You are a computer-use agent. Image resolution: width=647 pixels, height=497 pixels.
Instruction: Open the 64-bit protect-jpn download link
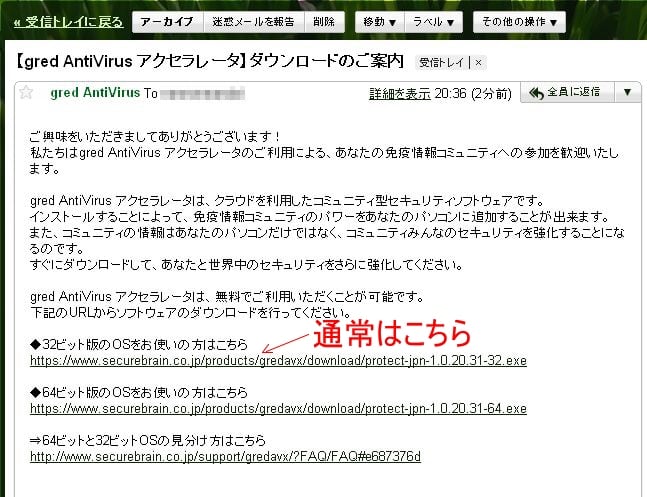coord(278,408)
